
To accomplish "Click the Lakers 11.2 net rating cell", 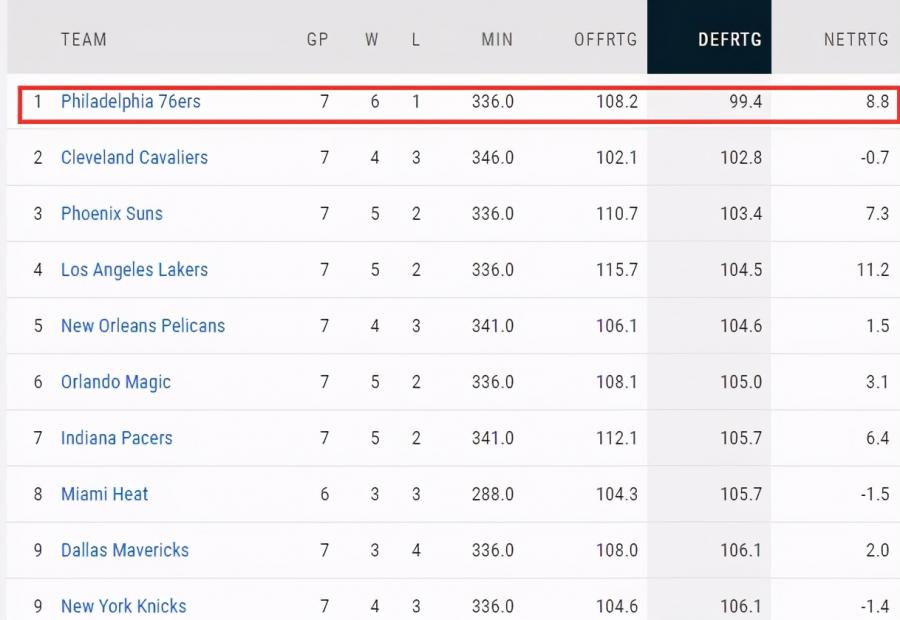I will pos(872,269).
